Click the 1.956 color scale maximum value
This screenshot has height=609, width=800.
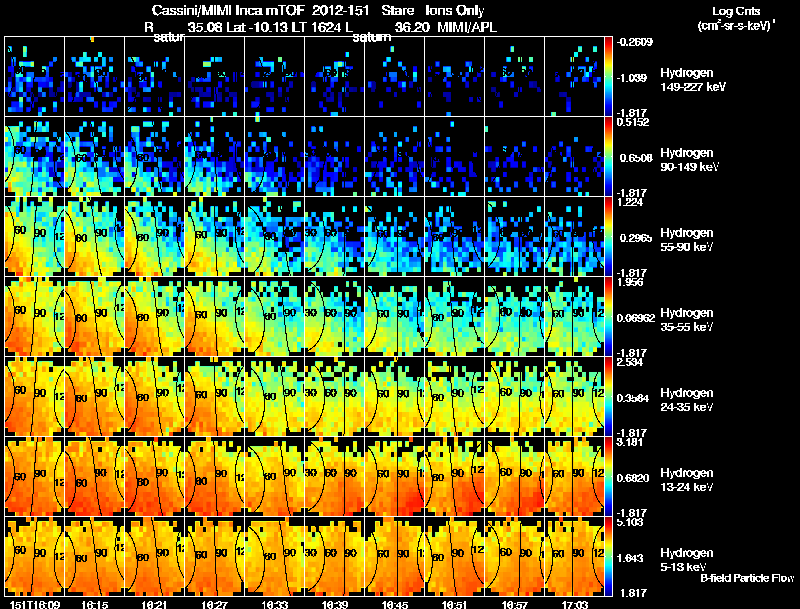tap(630, 283)
